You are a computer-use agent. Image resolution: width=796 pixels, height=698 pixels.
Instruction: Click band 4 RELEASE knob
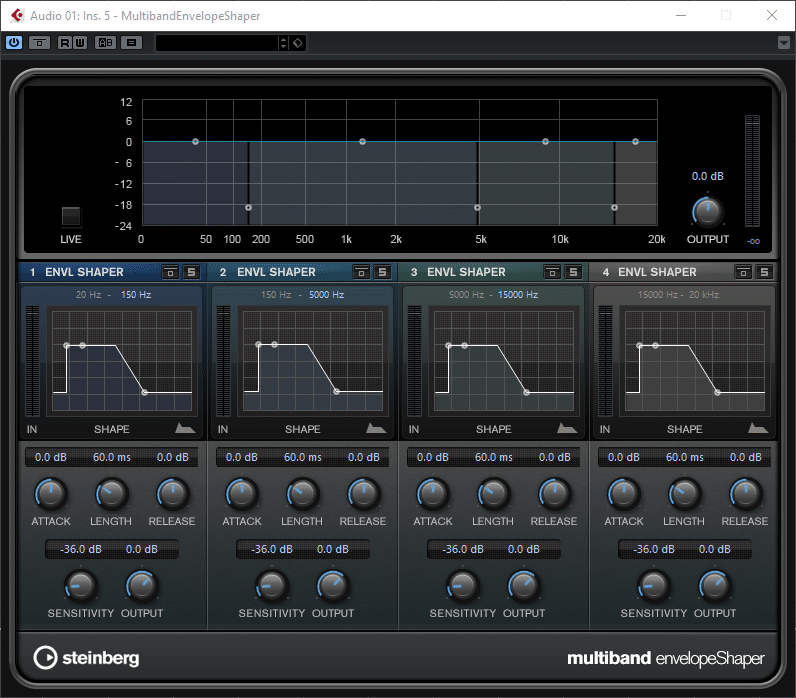(x=745, y=493)
